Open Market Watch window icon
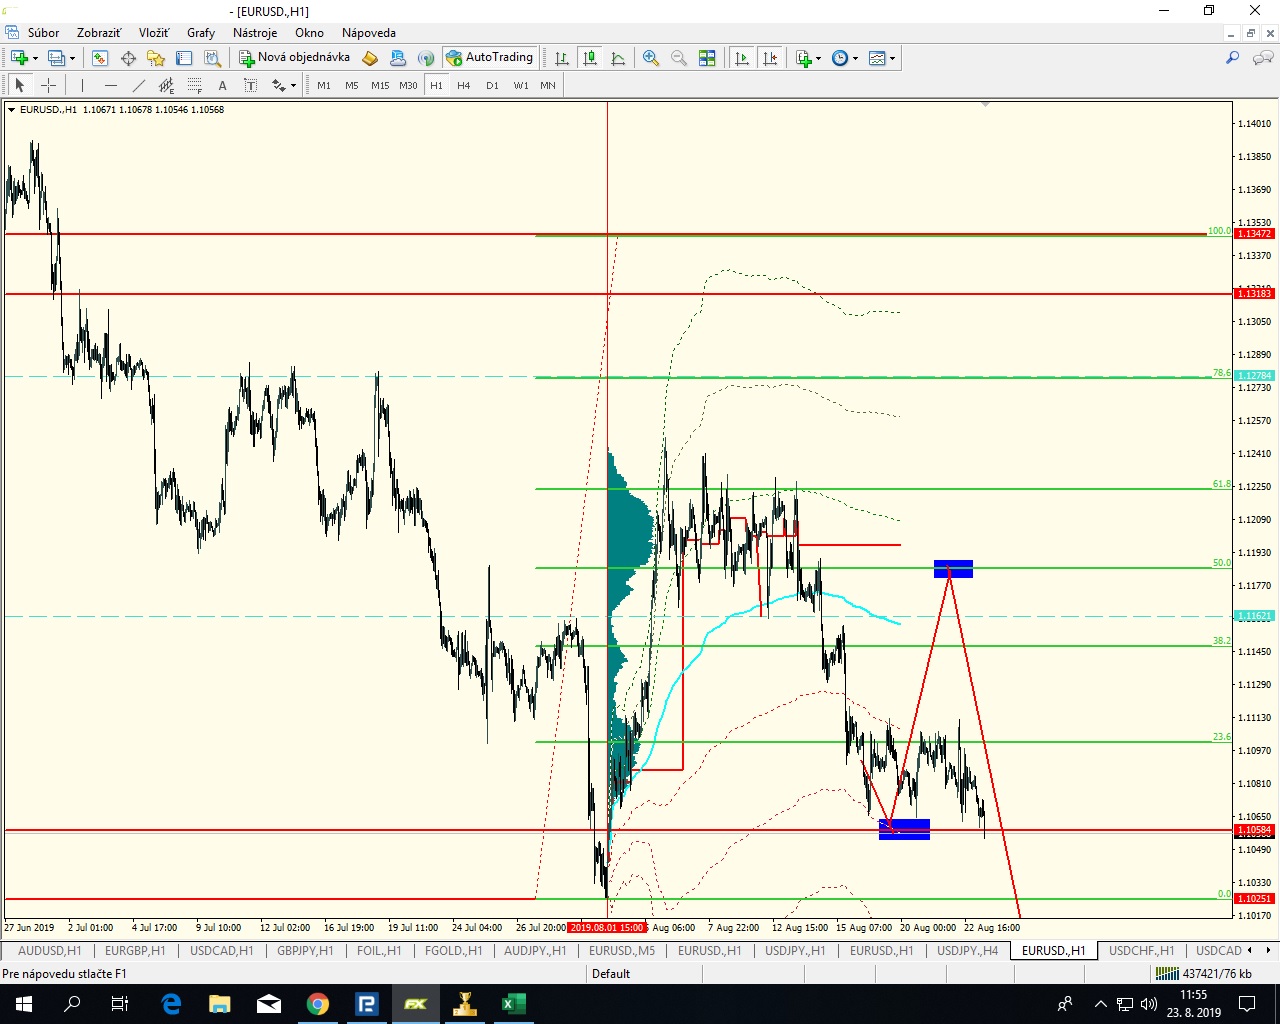Screen dimensions: 1280x1024 (100, 58)
